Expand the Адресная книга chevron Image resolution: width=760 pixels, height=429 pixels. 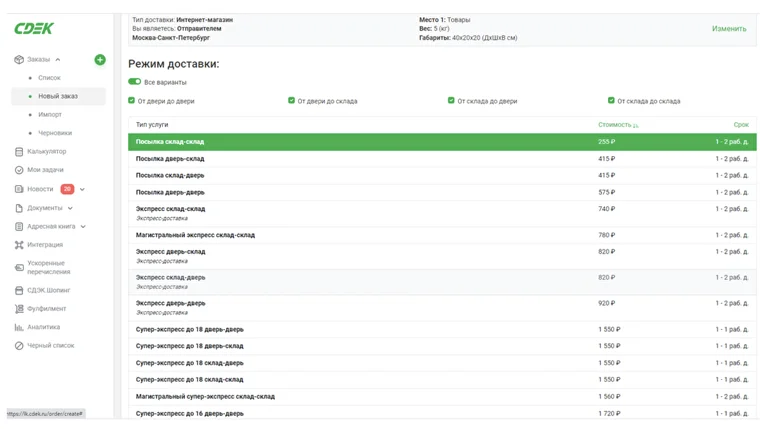pyautogui.click(x=83, y=226)
